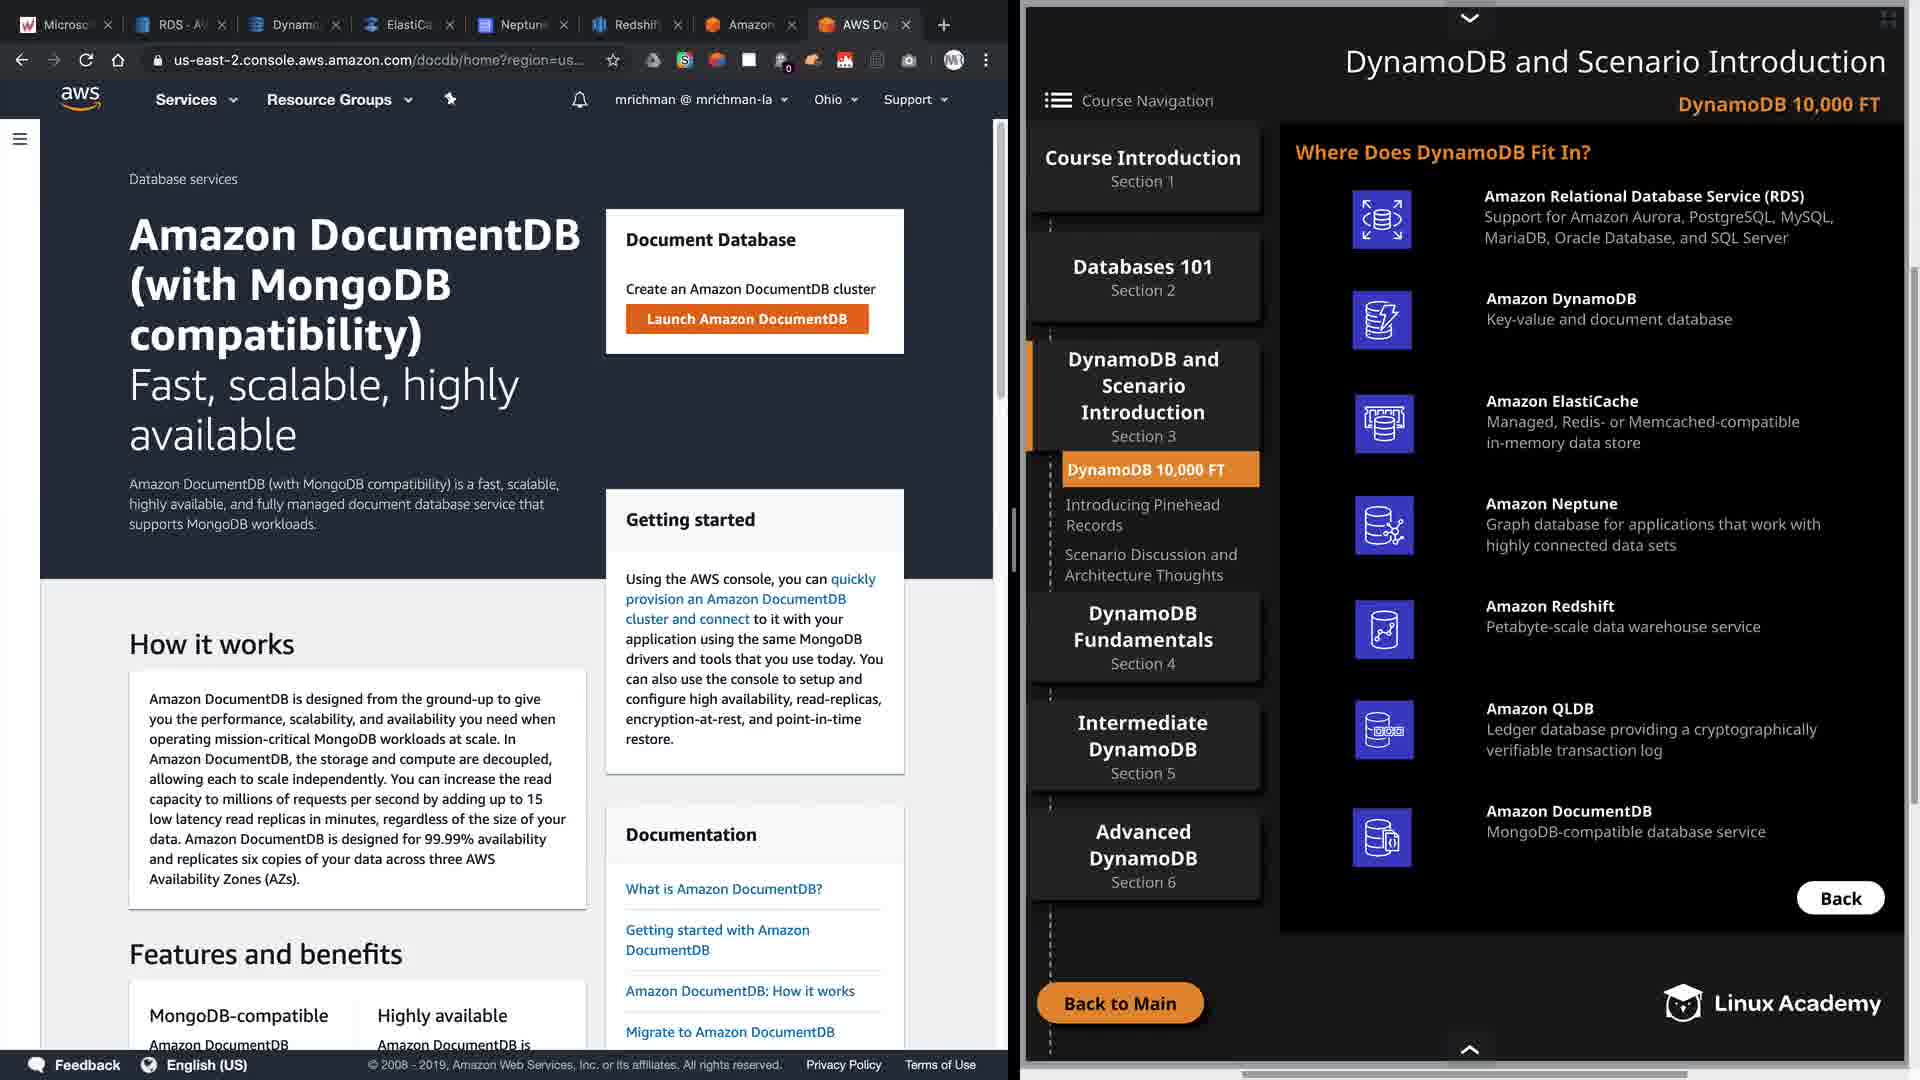
Task: Bookmark page with the star icon
Action: (x=613, y=60)
